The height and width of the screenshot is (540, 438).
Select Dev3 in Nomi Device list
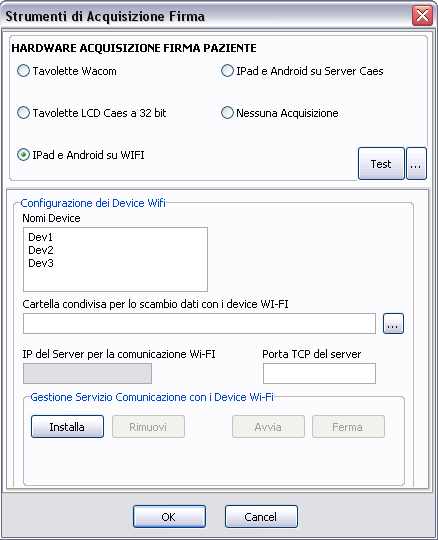[x=41, y=263]
